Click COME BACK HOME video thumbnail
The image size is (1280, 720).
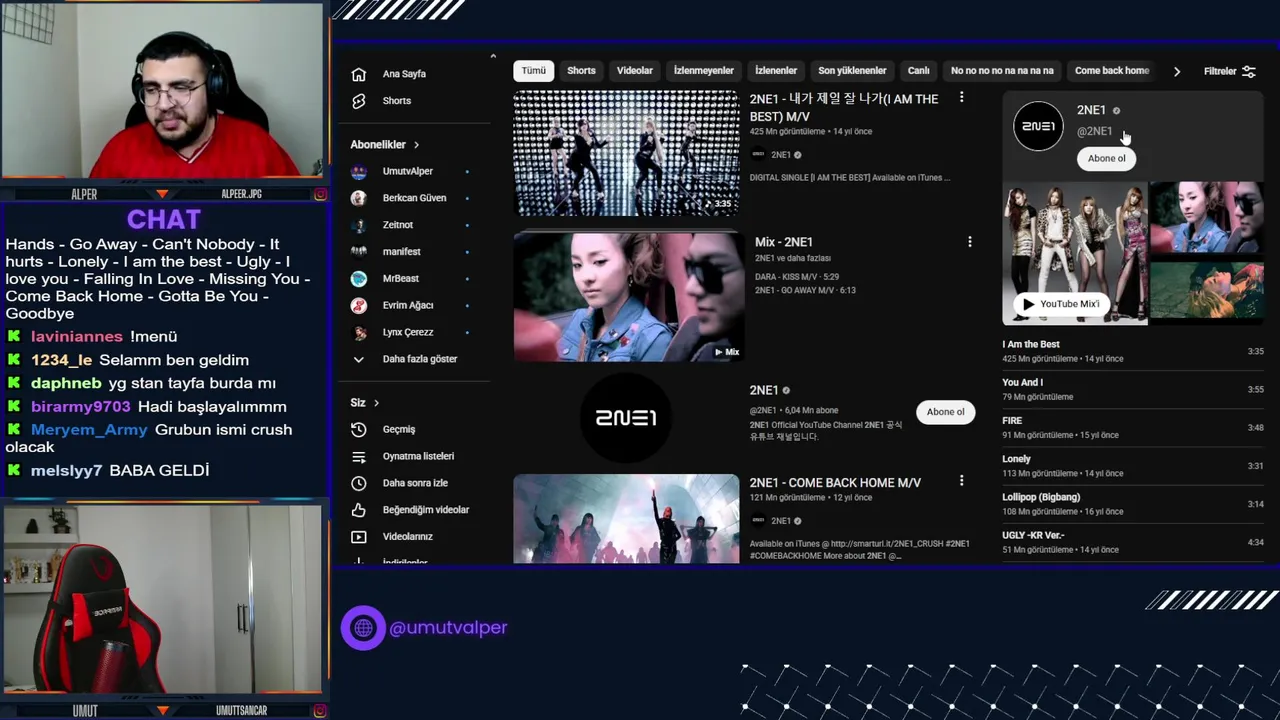626,519
